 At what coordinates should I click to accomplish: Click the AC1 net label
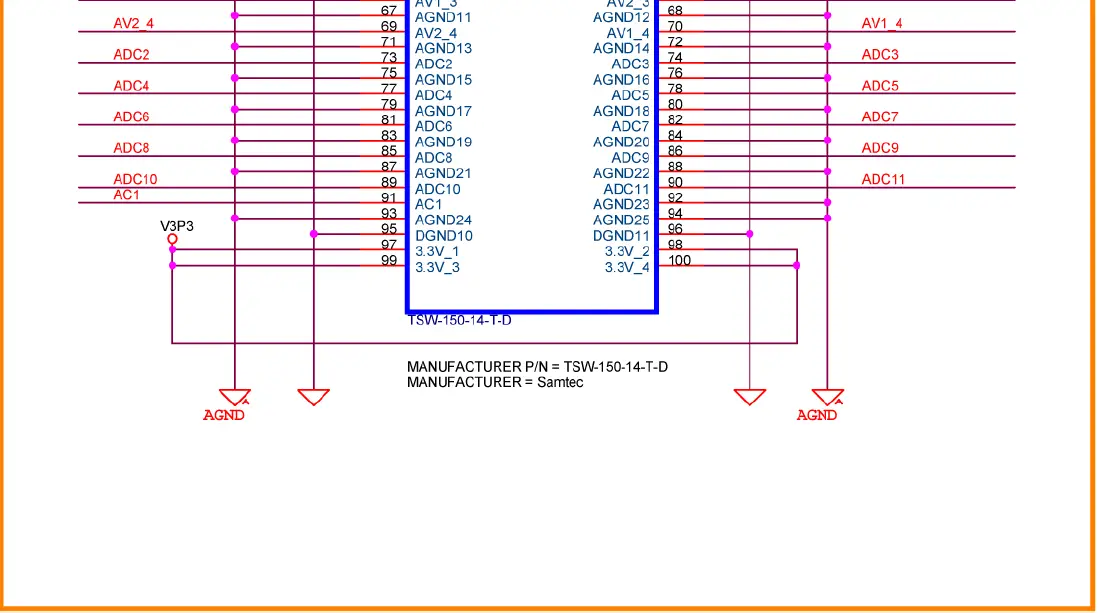124,194
